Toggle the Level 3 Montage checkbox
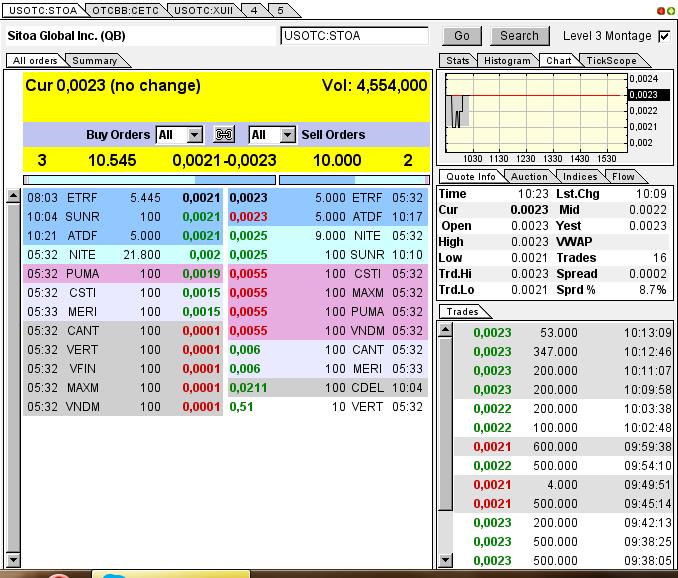The width and height of the screenshot is (678, 578). click(664, 36)
